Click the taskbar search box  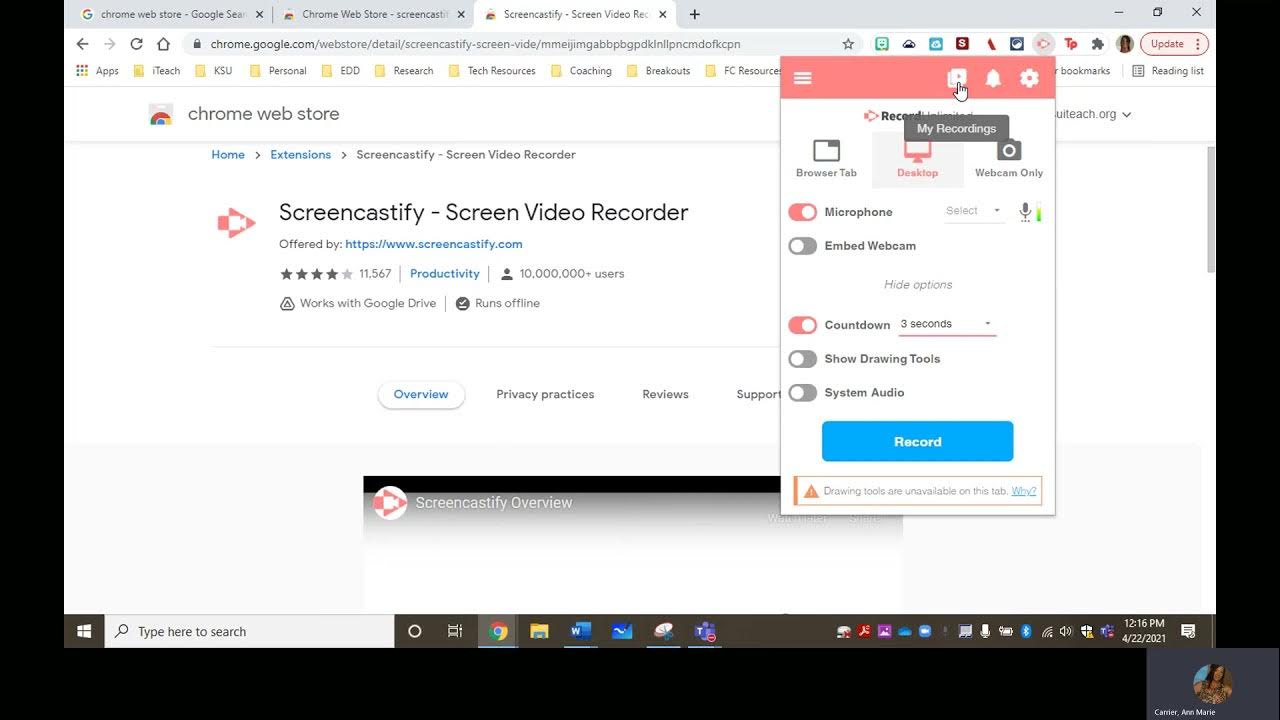249,631
